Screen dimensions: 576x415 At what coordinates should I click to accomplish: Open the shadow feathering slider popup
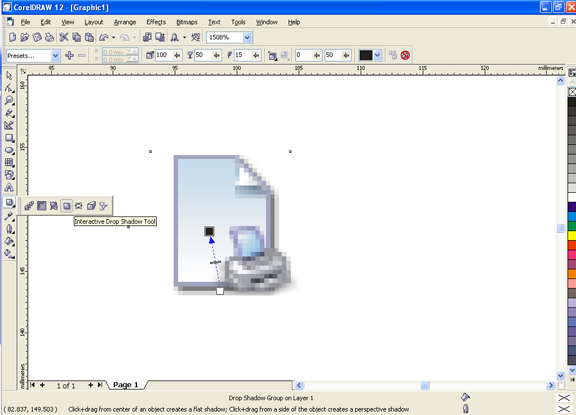tap(256, 55)
